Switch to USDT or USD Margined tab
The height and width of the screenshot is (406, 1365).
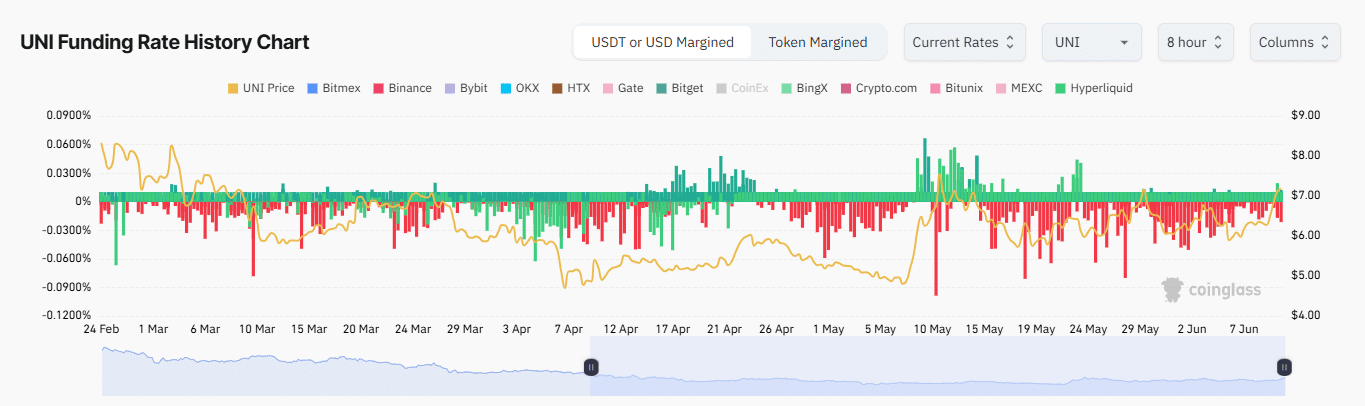[x=663, y=42]
